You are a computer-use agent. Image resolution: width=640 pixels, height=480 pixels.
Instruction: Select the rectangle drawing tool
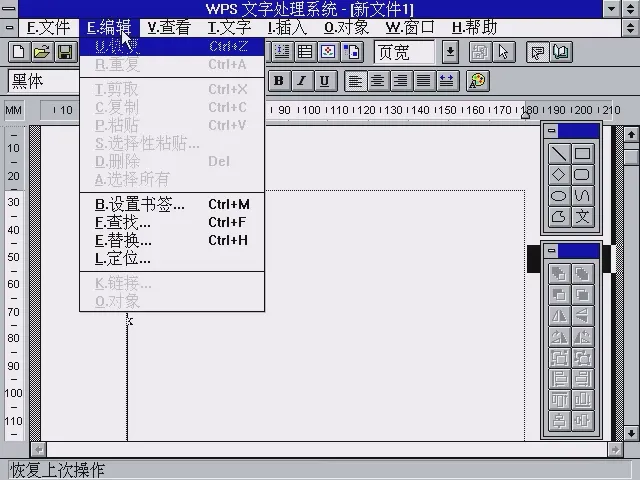[x=582, y=154]
